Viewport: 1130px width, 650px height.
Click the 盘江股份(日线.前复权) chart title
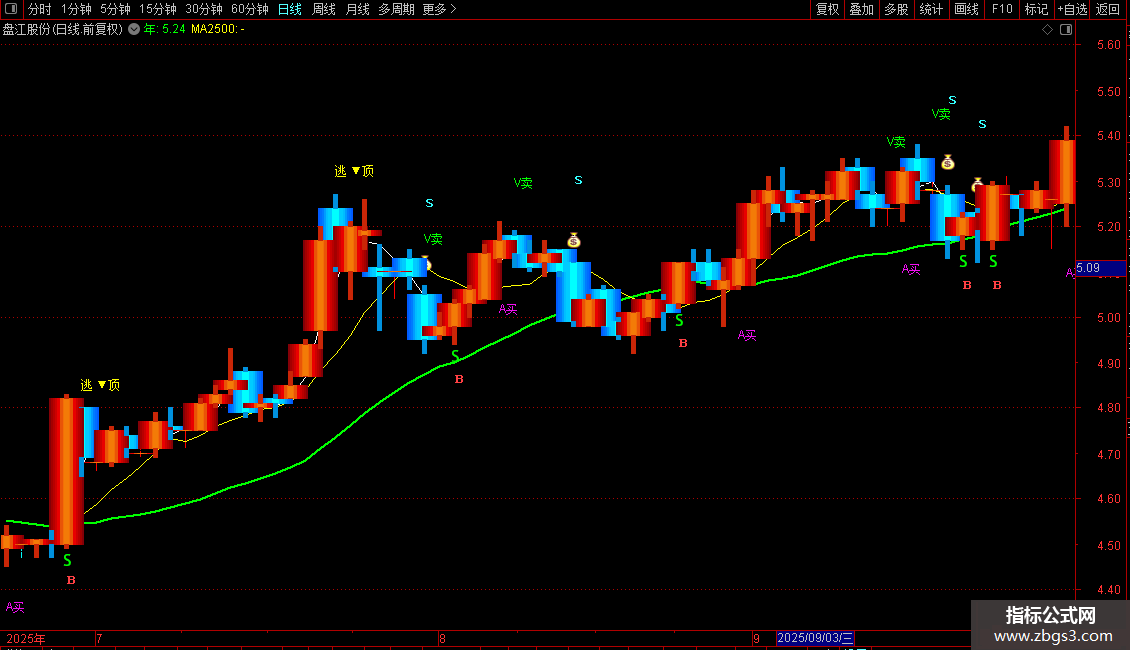pos(63,29)
